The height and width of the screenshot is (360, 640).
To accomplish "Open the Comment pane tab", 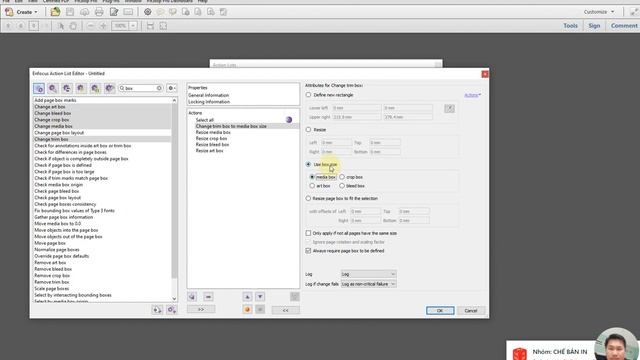I will click(x=624, y=26).
